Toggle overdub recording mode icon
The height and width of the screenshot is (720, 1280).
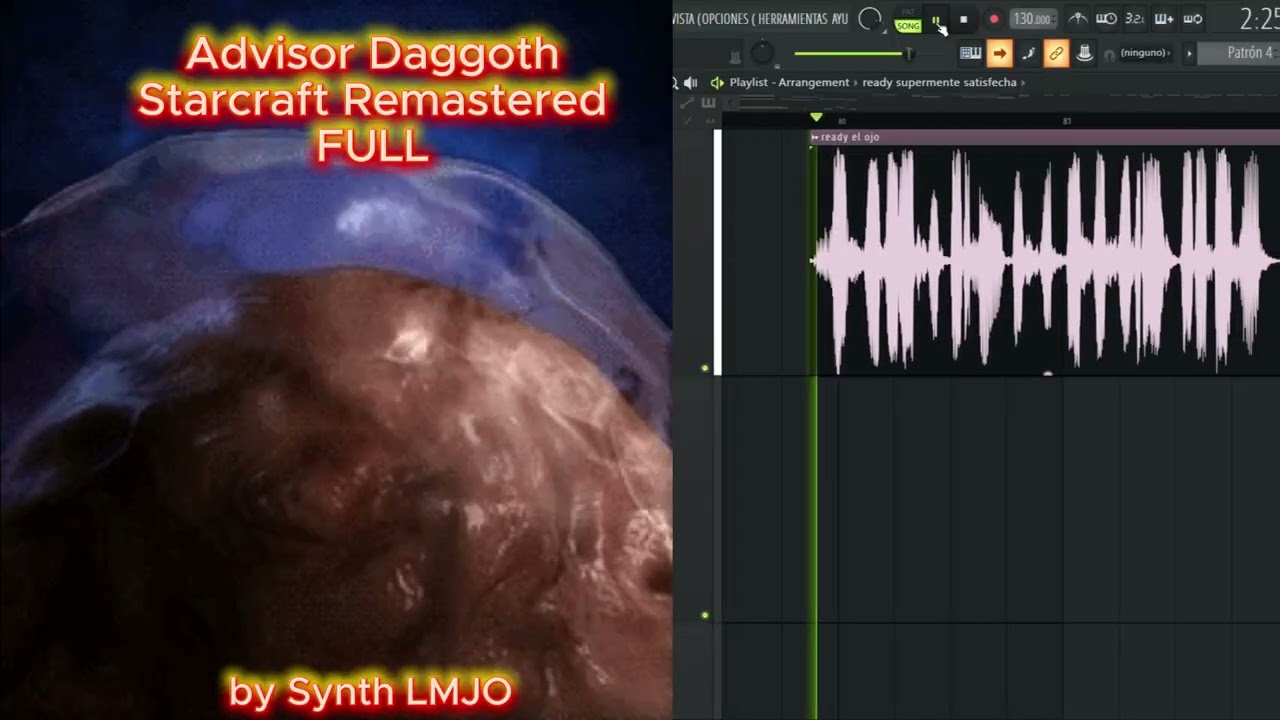coord(1164,19)
